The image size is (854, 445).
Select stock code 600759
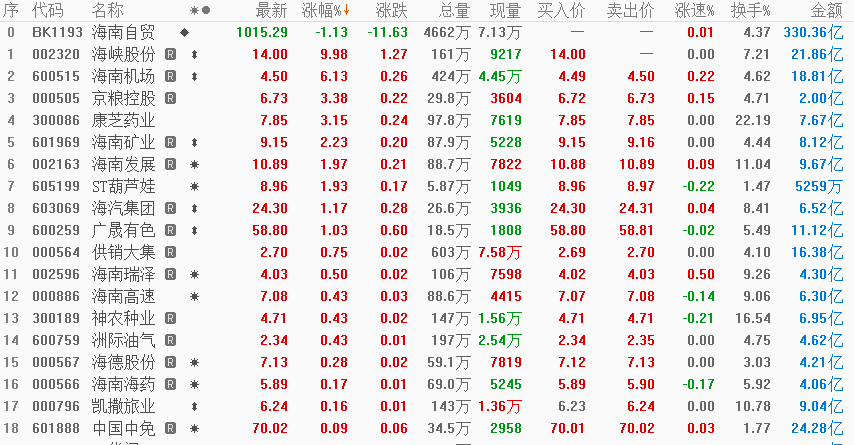point(56,340)
